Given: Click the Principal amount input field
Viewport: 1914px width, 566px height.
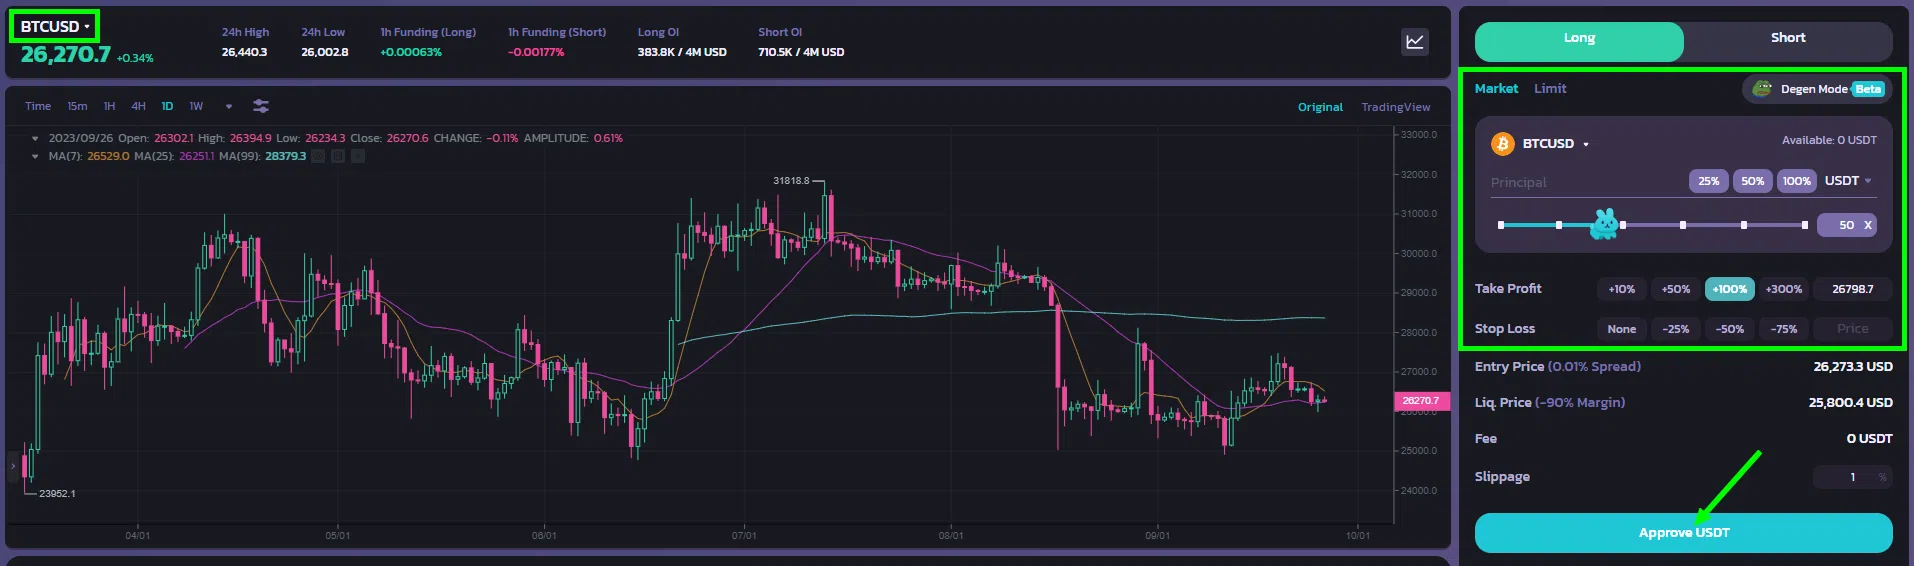Looking at the screenshot, I should pos(1585,182).
